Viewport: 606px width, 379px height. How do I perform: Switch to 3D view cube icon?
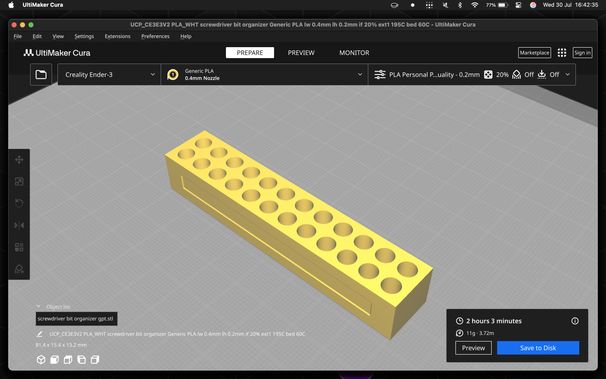[41, 360]
